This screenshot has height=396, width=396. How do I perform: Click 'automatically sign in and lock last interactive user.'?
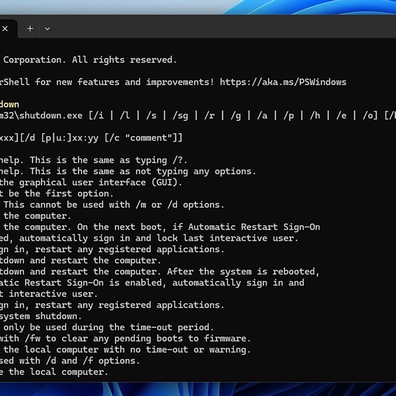(159, 238)
